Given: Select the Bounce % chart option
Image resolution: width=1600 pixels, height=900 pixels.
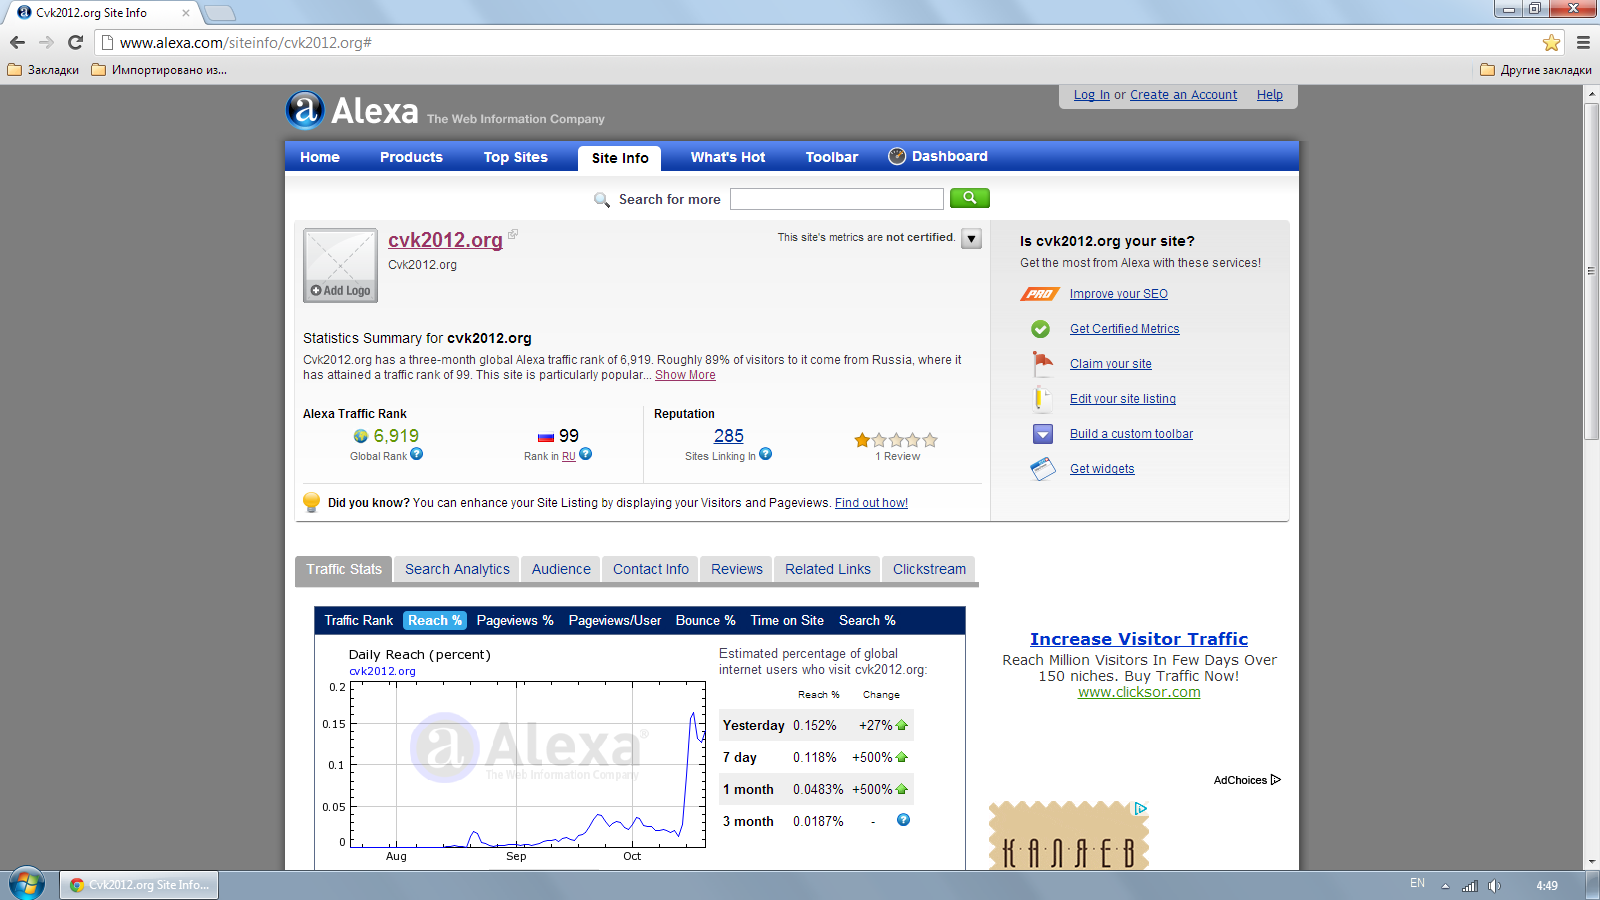Looking at the screenshot, I should pyautogui.click(x=705, y=620).
